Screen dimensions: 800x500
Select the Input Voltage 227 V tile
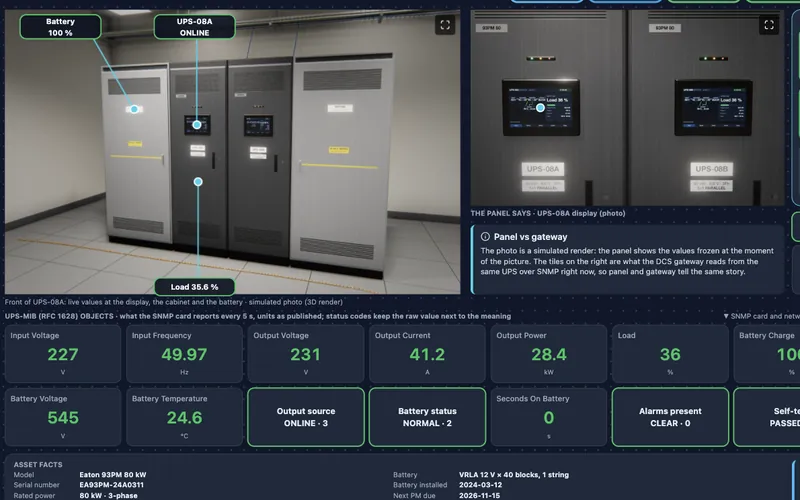click(63, 354)
